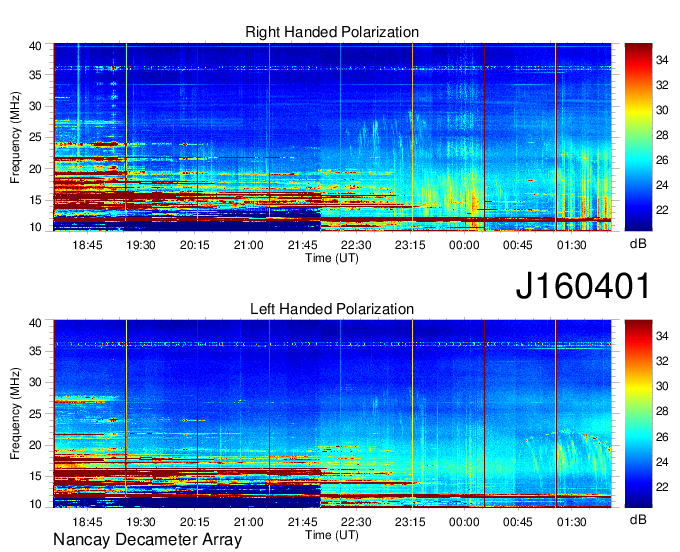The height and width of the screenshot is (552, 680).
Task: Click "Frequency (MHz)" axis label of left-handed plot
Action: click(x=15, y=414)
